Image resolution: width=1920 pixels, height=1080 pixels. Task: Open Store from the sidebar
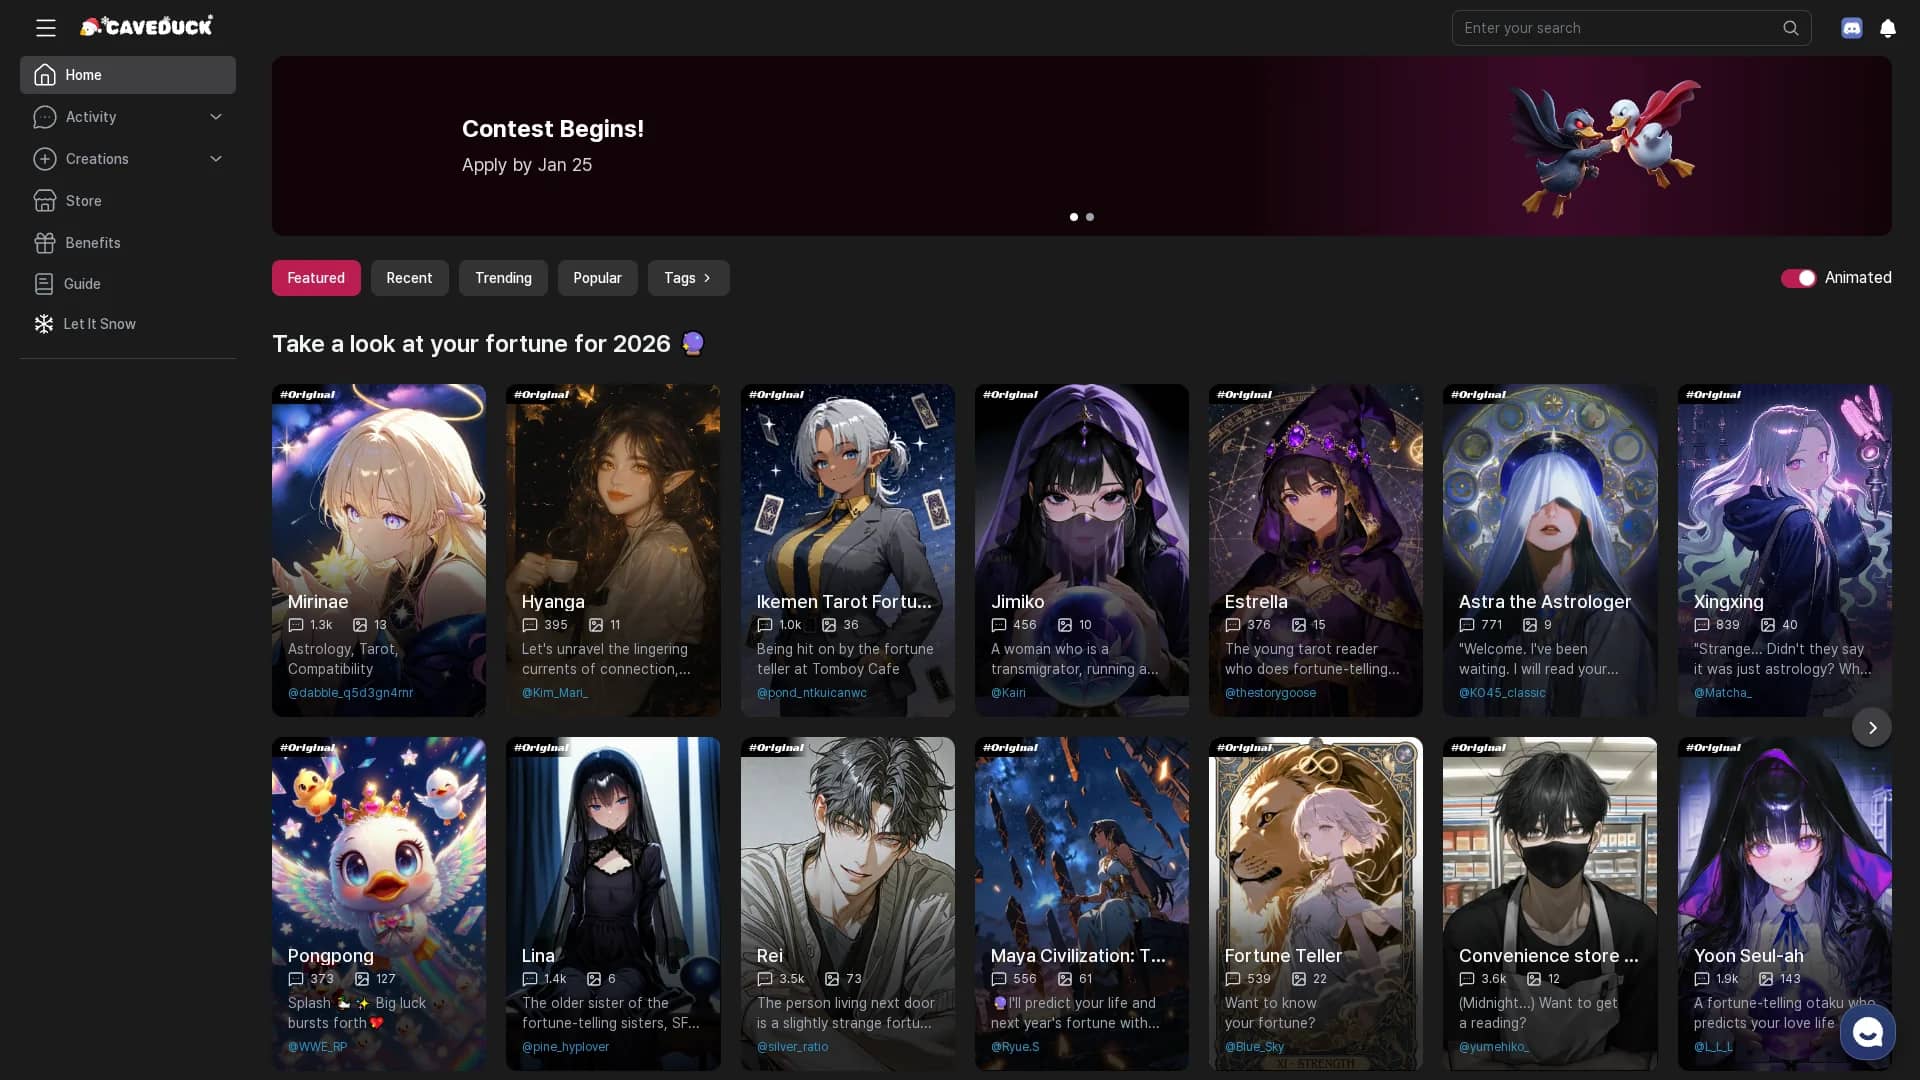128,201
